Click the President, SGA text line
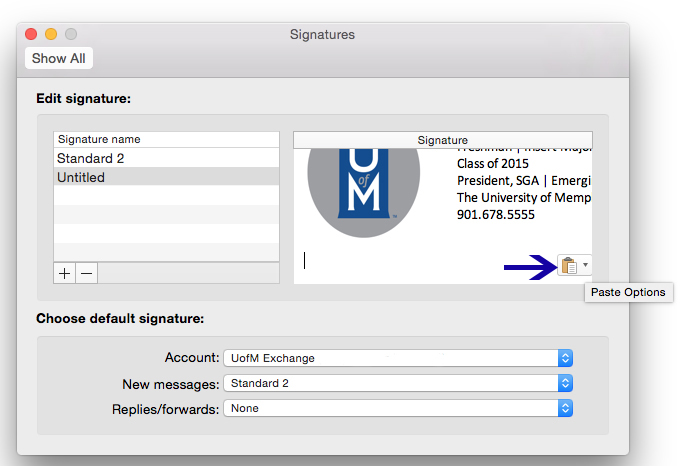The image size is (687, 466). tap(523, 180)
